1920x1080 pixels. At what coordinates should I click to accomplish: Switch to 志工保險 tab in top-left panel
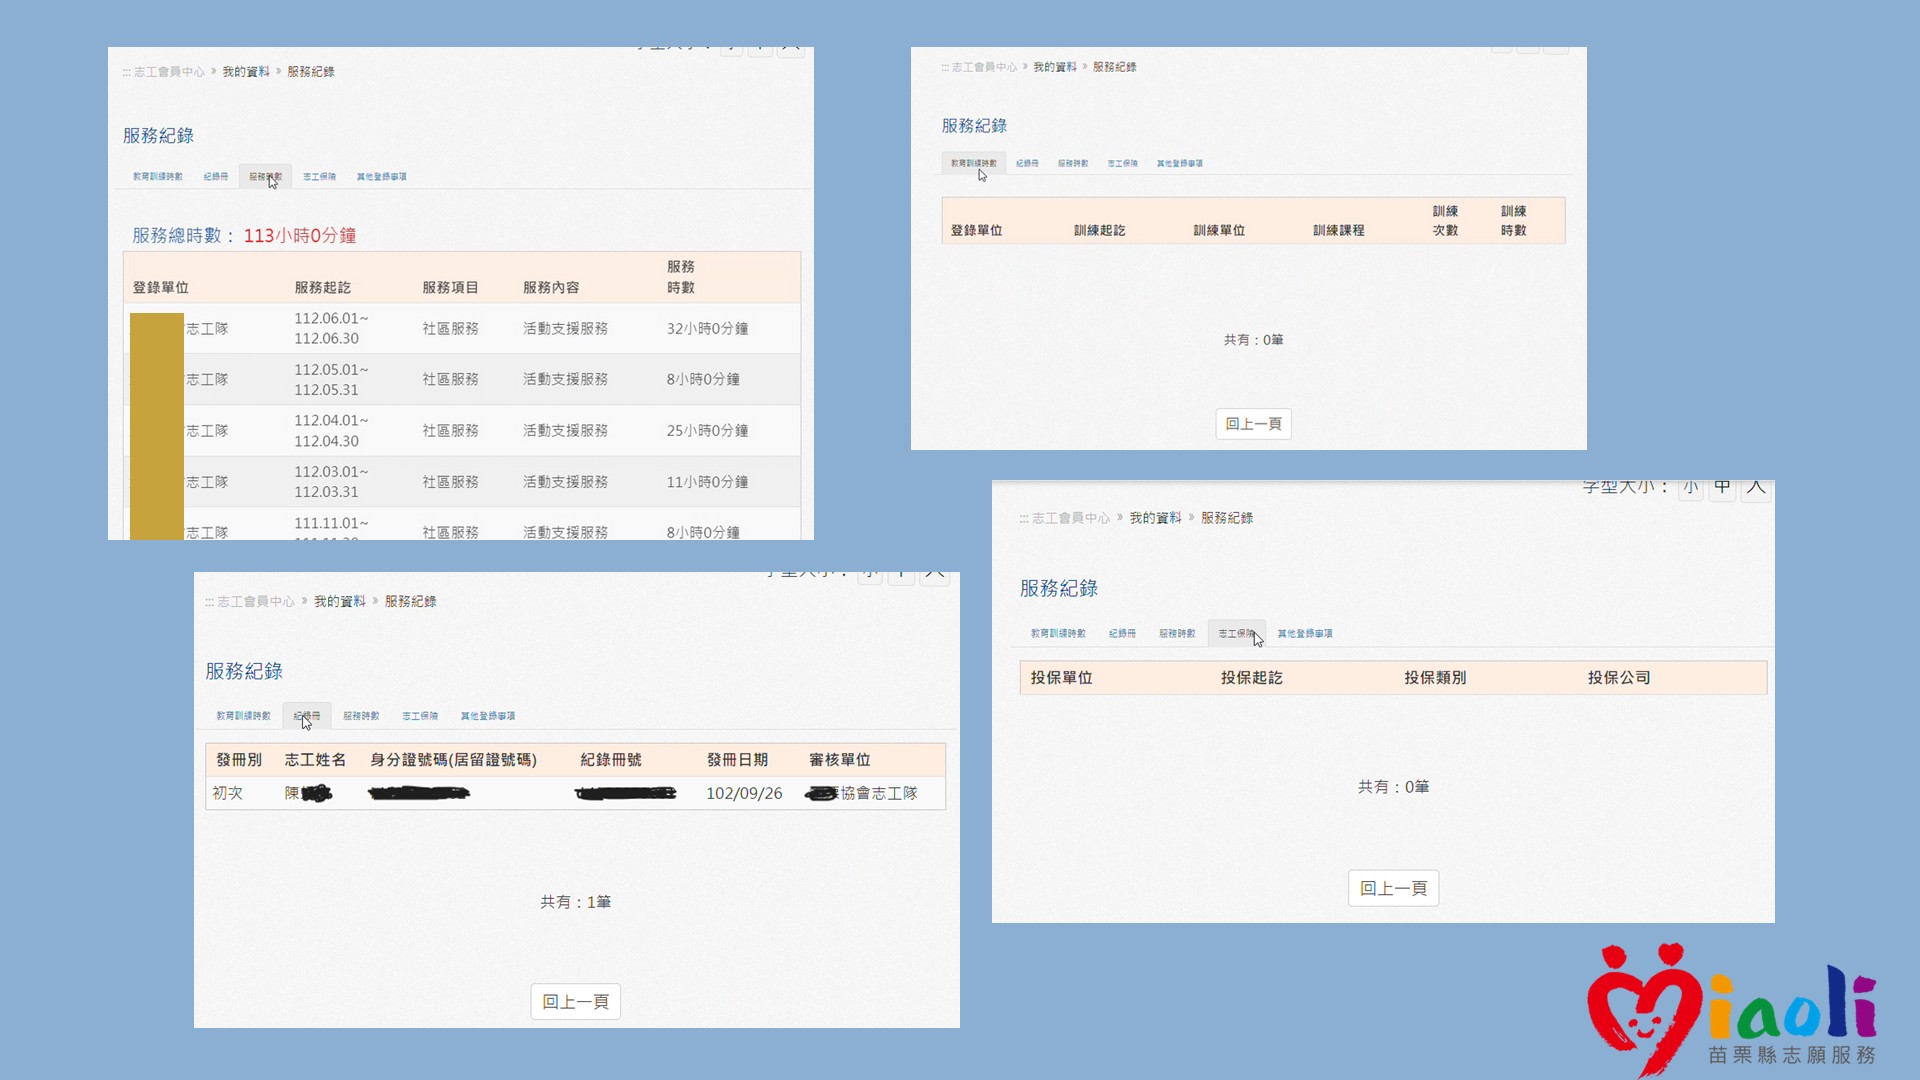320,177
